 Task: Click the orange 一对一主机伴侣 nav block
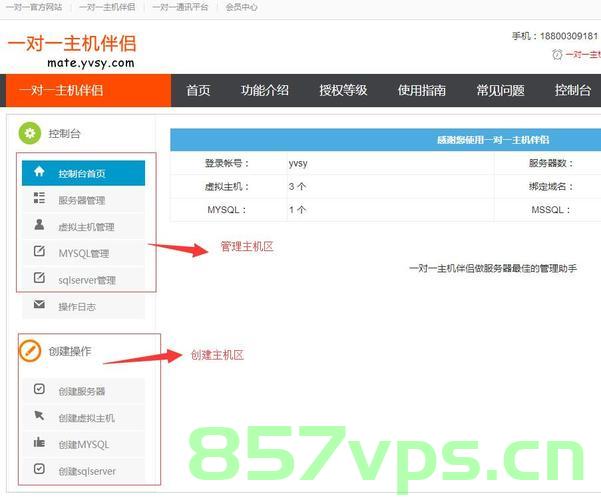(89, 90)
